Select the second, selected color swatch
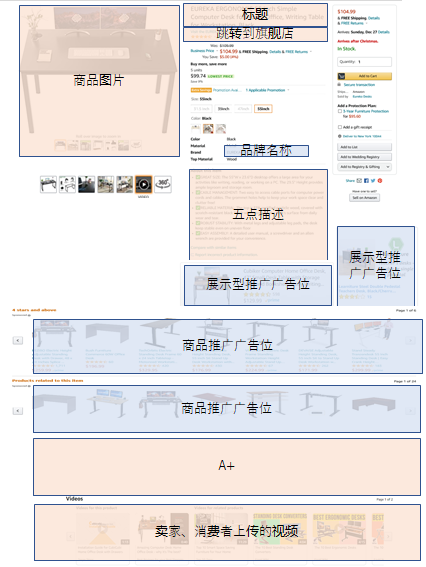 coord(208,128)
